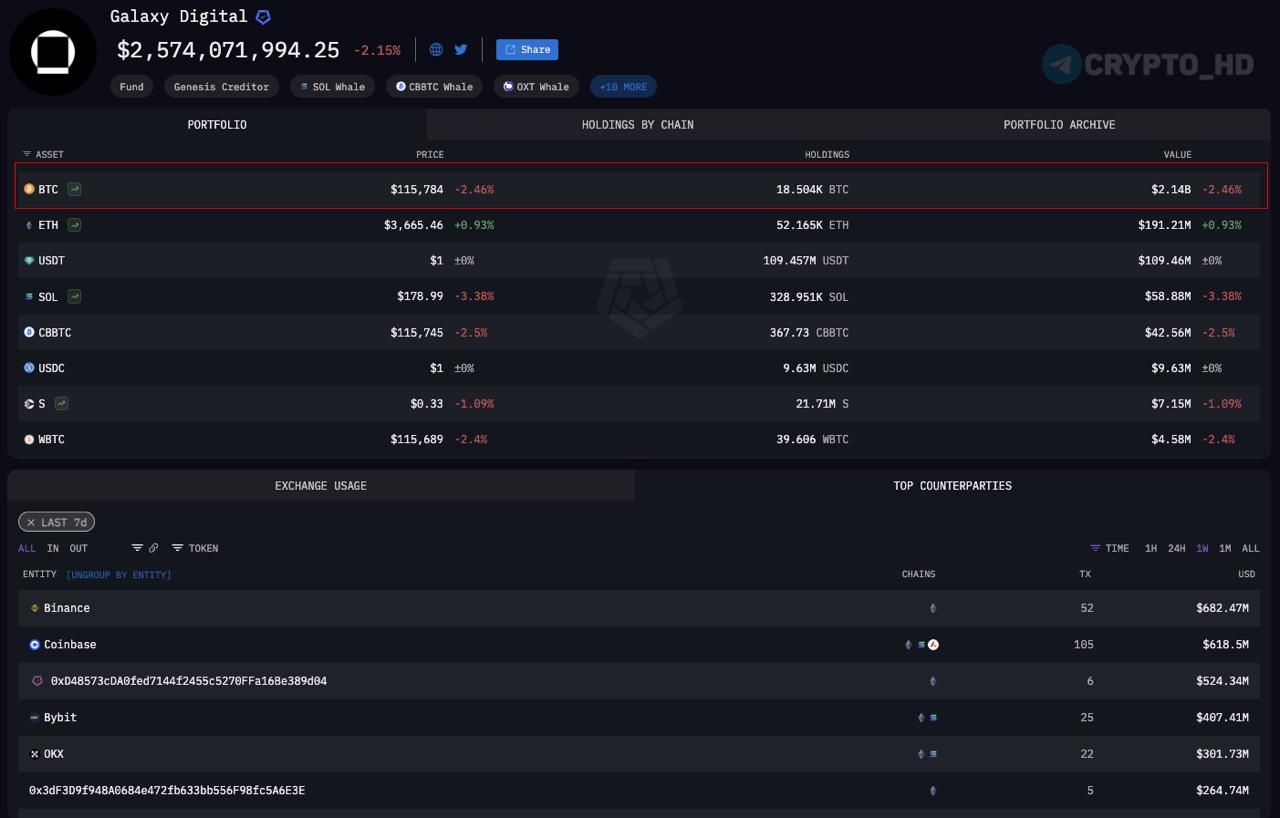The width and height of the screenshot is (1280, 818).
Task: Select the Fund tag
Action: click(131, 87)
